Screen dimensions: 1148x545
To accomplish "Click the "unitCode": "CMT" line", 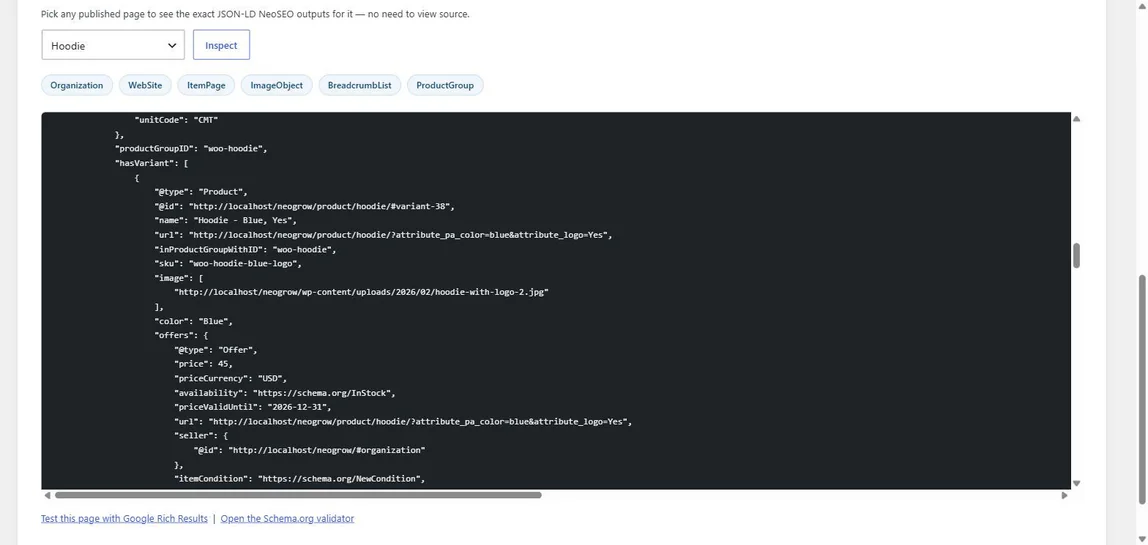I will coord(176,119).
